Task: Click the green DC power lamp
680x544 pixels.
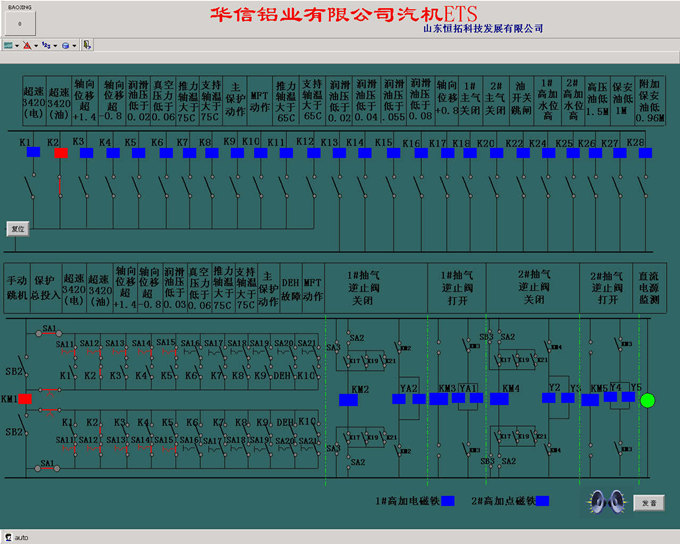Action: click(x=647, y=400)
